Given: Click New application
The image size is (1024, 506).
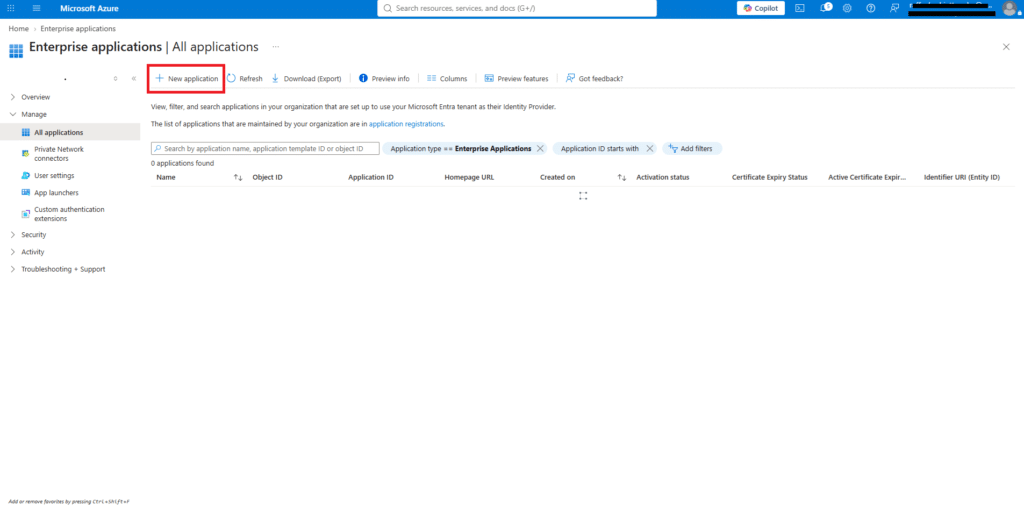Looking at the screenshot, I should 187,78.
